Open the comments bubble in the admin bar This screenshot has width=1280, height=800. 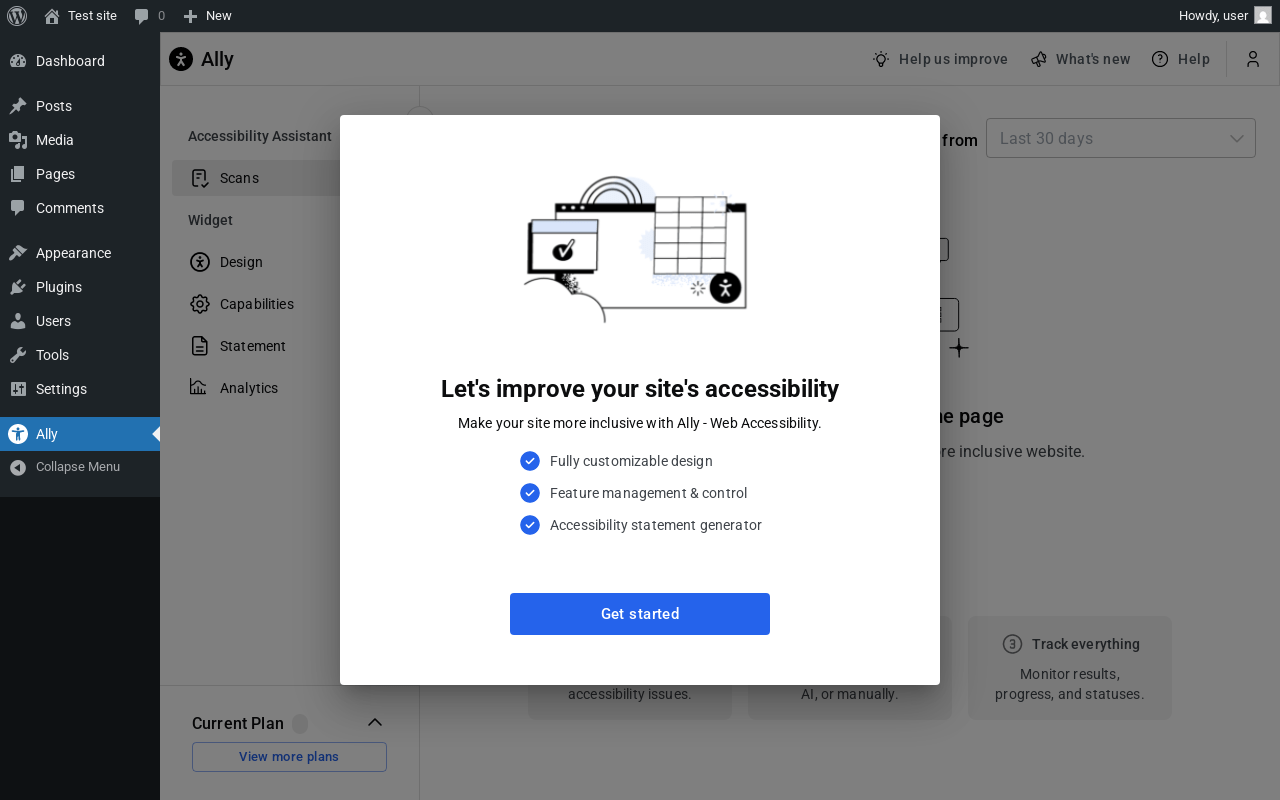(x=149, y=16)
